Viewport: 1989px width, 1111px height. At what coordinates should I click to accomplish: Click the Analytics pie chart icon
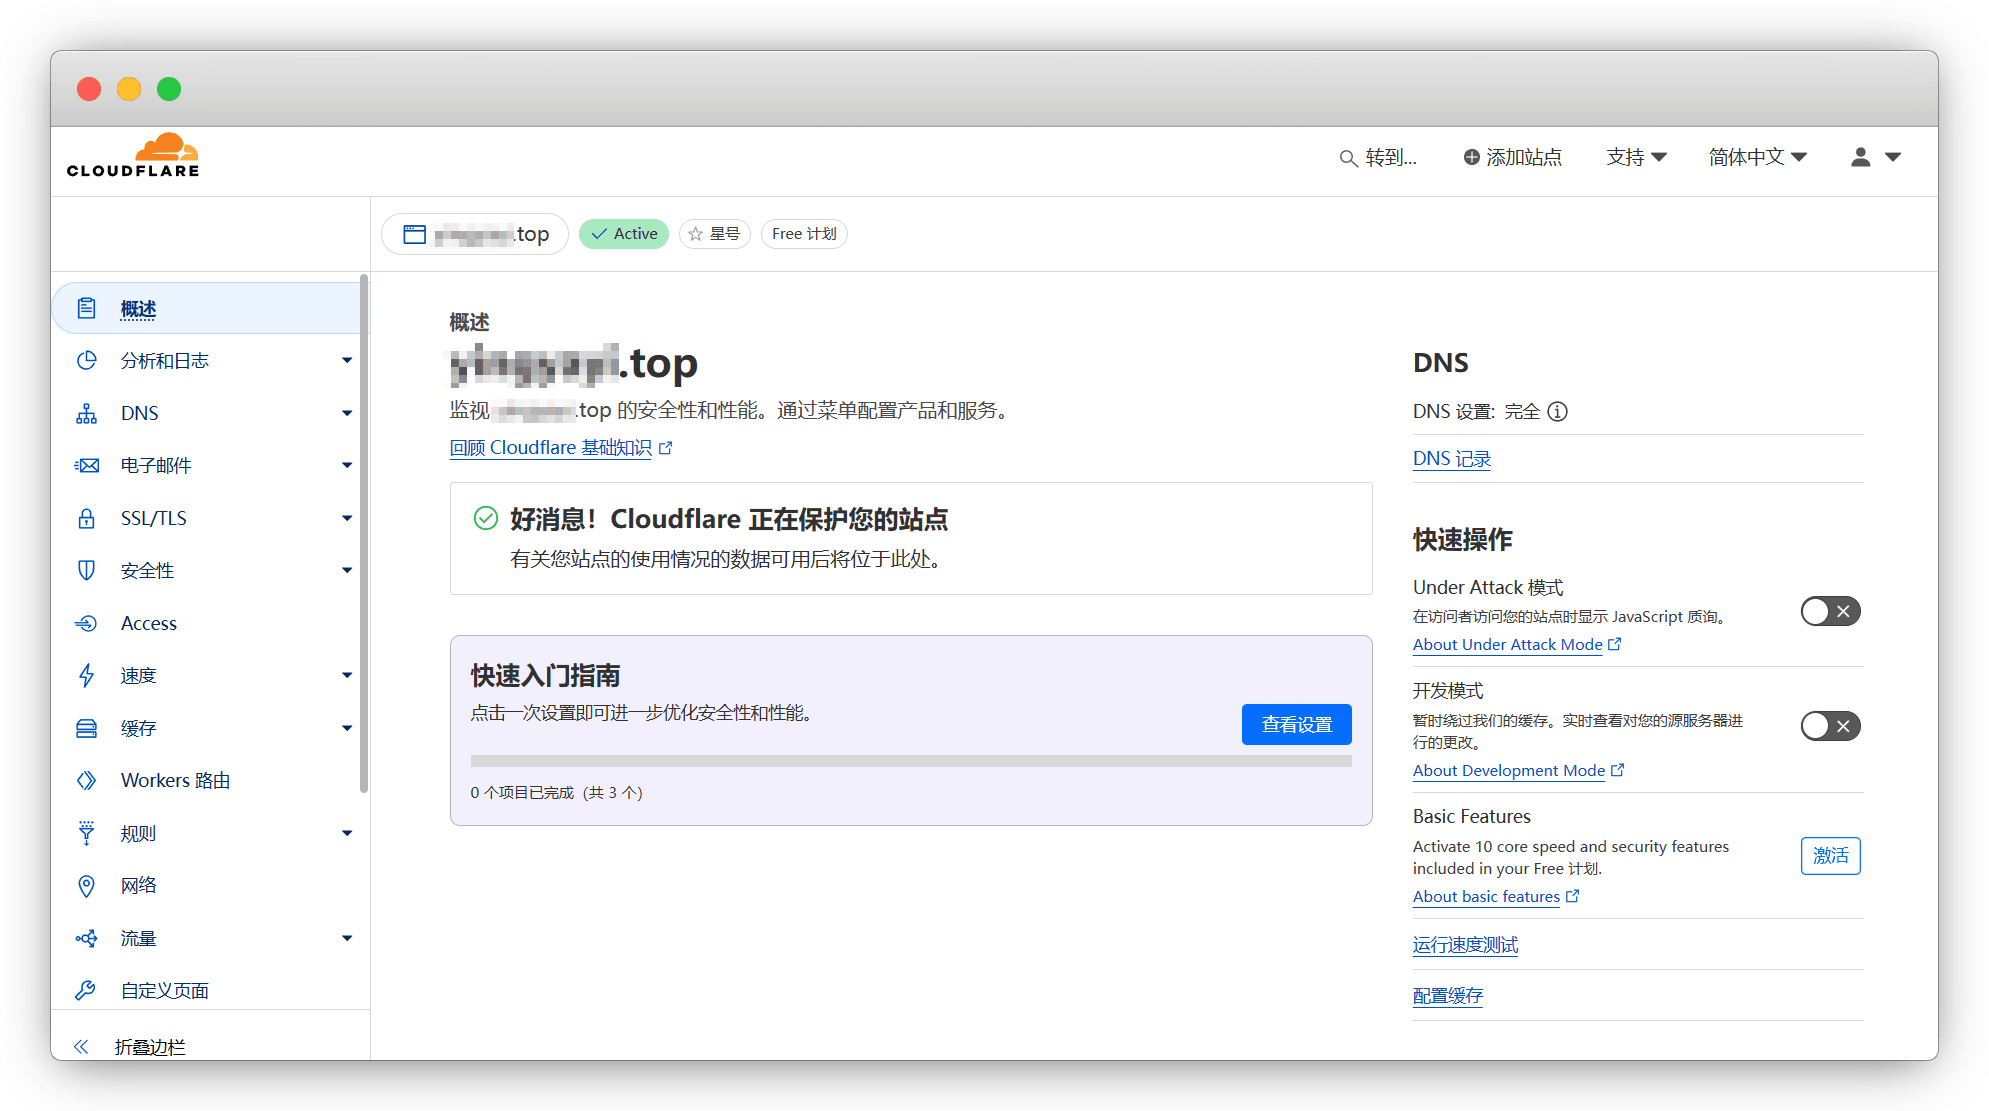[87, 360]
